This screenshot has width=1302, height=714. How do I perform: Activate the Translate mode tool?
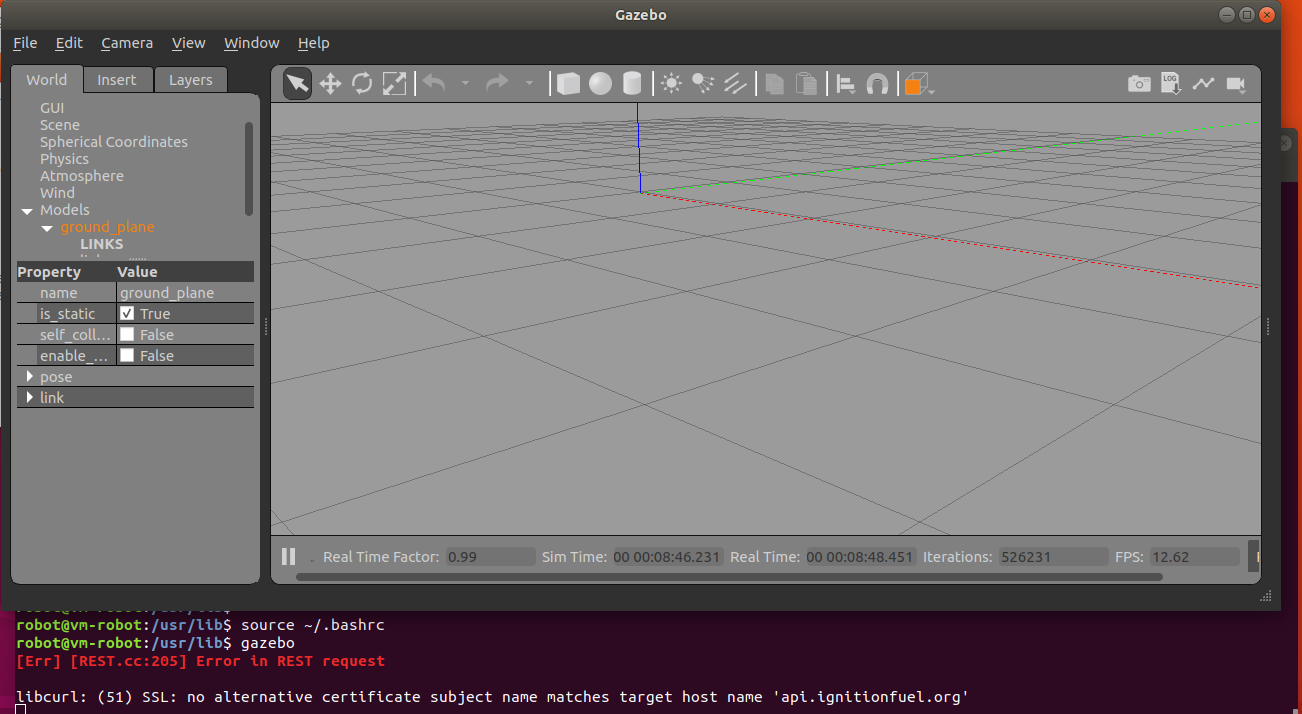[x=330, y=84]
